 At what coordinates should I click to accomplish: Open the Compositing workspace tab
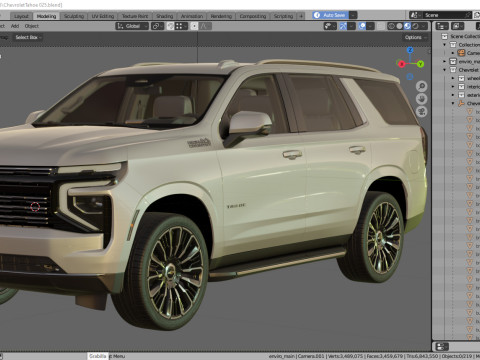click(253, 16)
